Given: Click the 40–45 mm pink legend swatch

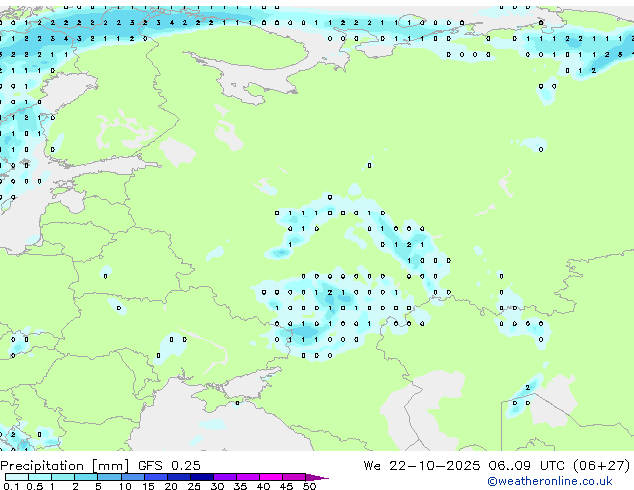Looking at the screenshot, I should (x=271, y=477).
